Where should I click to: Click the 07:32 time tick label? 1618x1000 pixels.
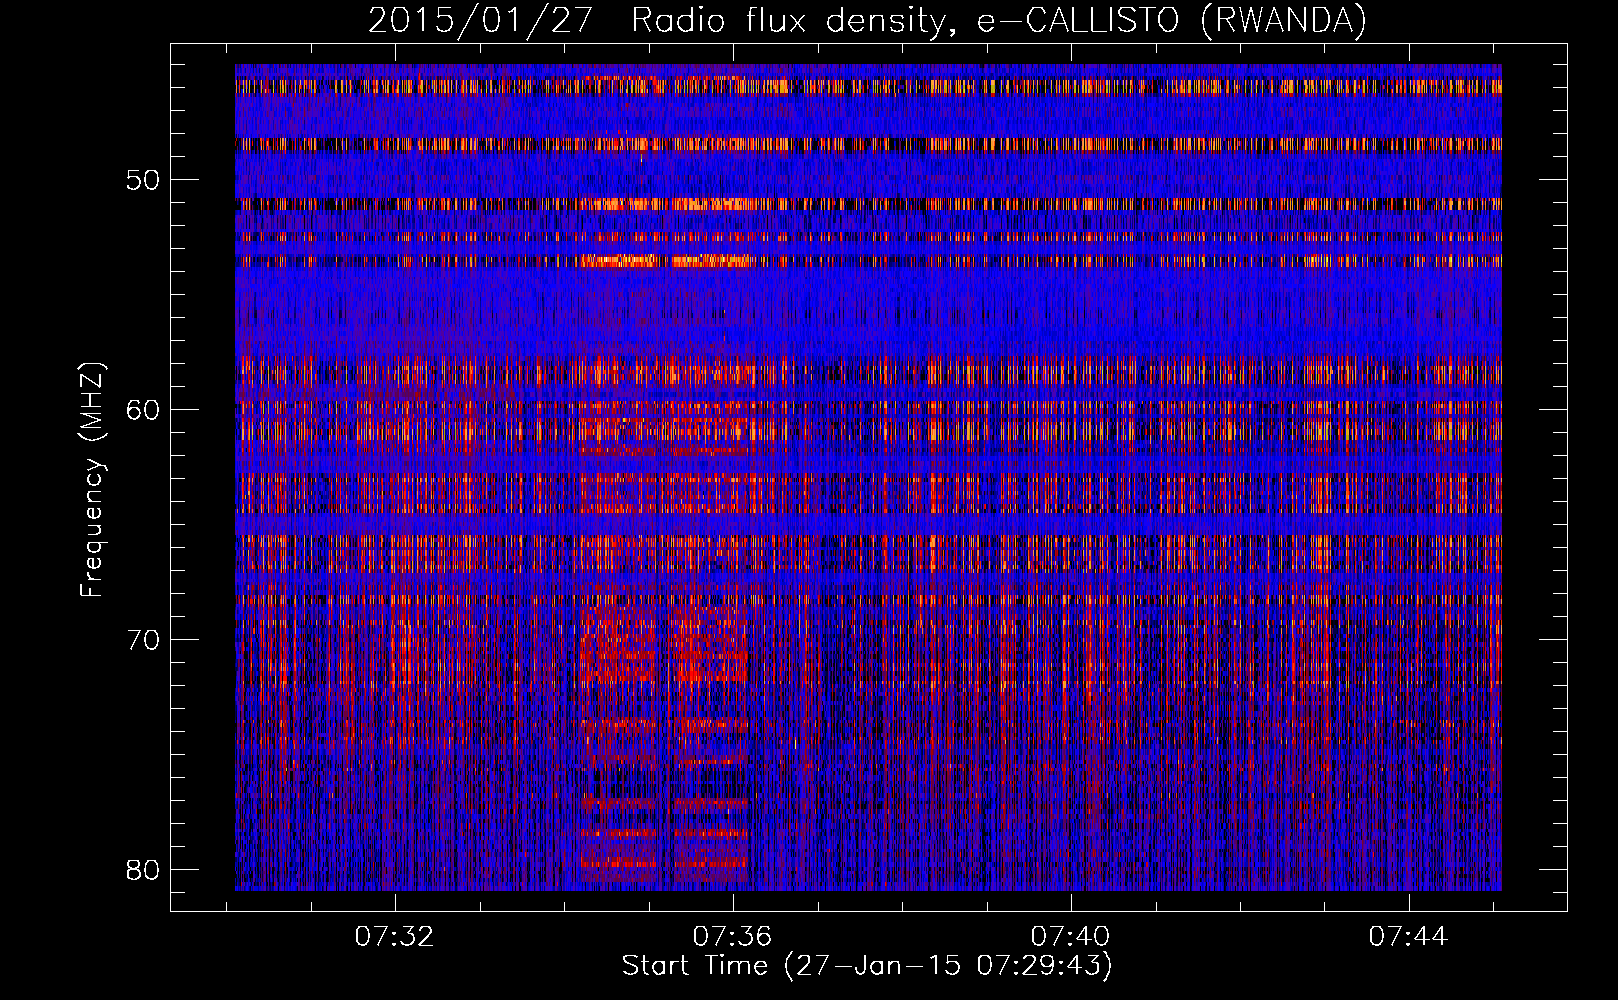(x=395, y=936)
